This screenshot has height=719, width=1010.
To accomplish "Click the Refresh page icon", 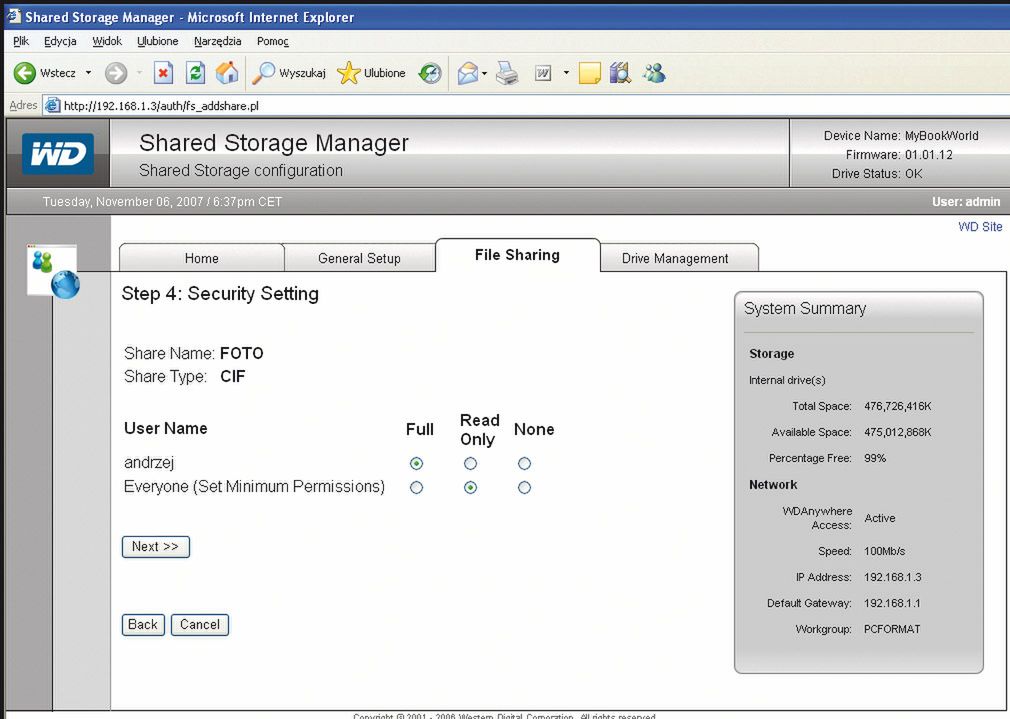I will coord(195,73).
